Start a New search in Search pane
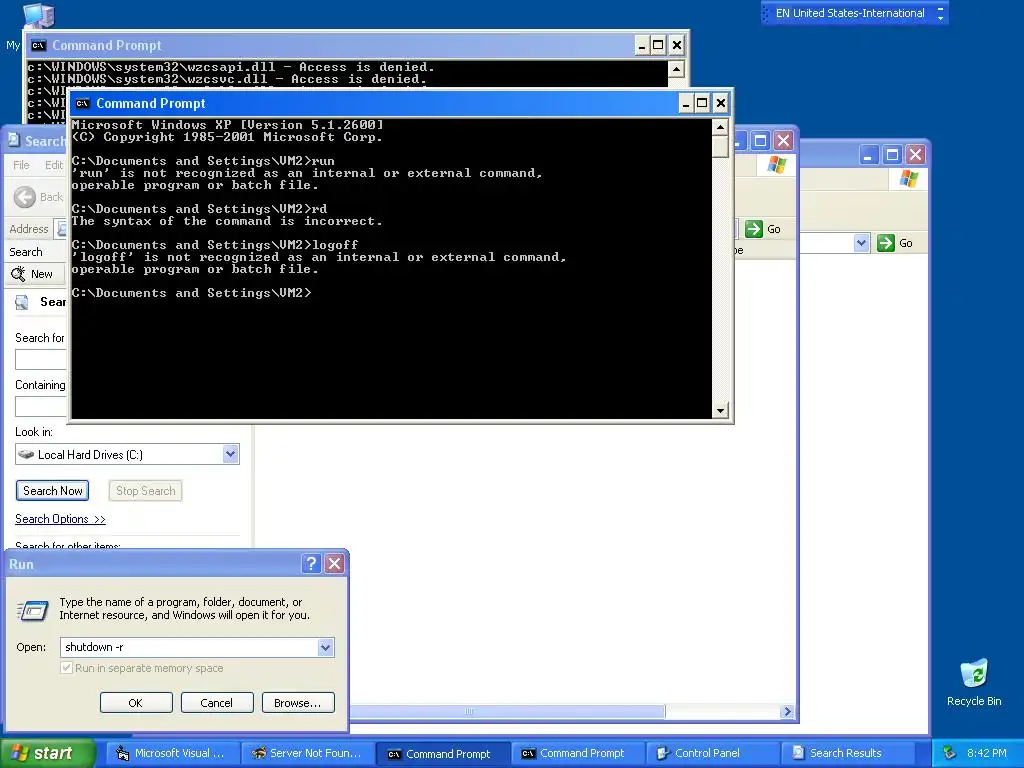Viewport: 1024px width, 768px height. coord(31,274)
